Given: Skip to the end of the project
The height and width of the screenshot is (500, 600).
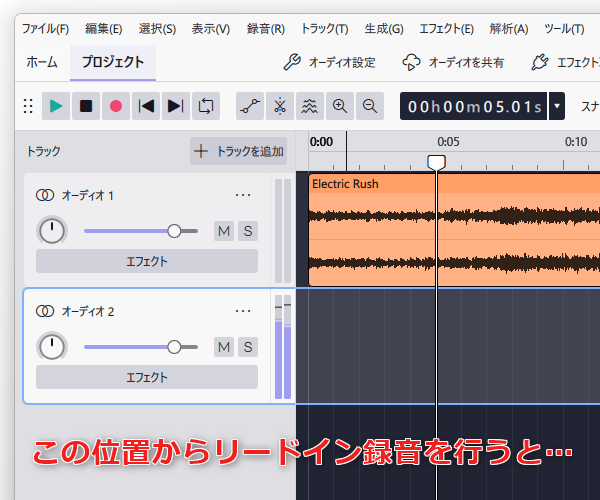Looking at the screenshot, I should tap(176, 106).
